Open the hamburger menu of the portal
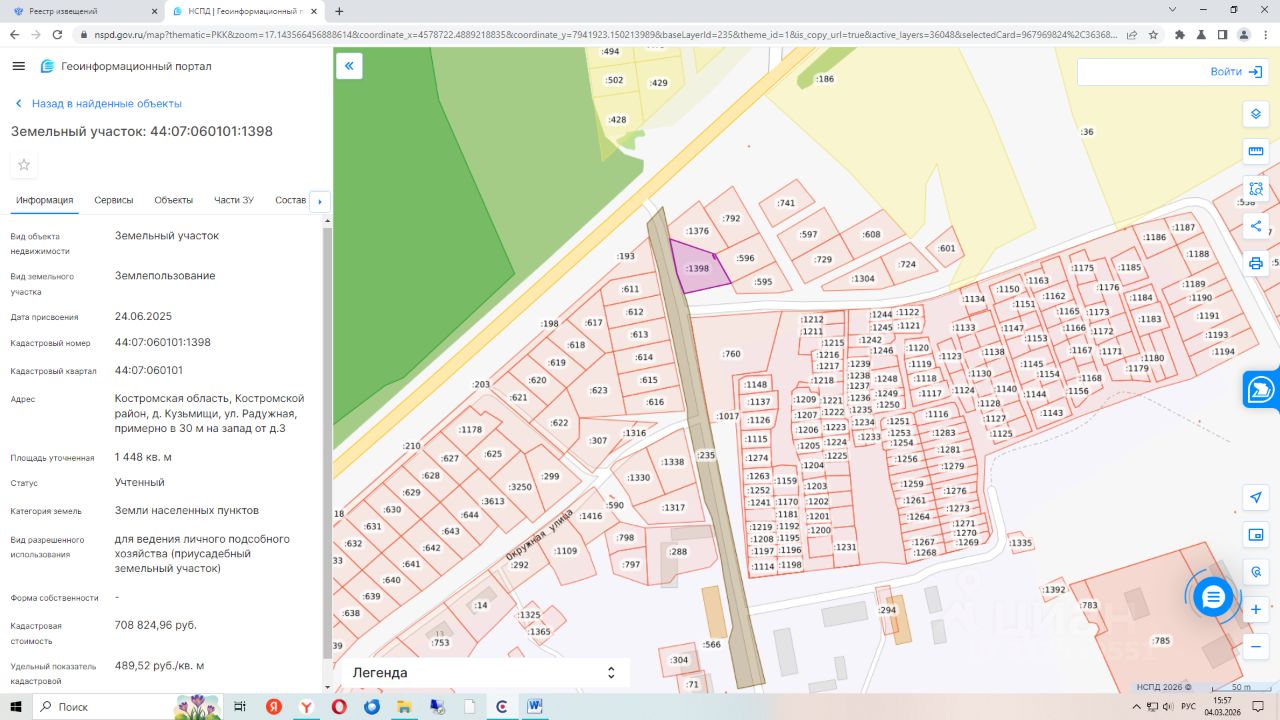Image resolution: width=1280 pixels, height=720 pixels. (x=18, y=66)
